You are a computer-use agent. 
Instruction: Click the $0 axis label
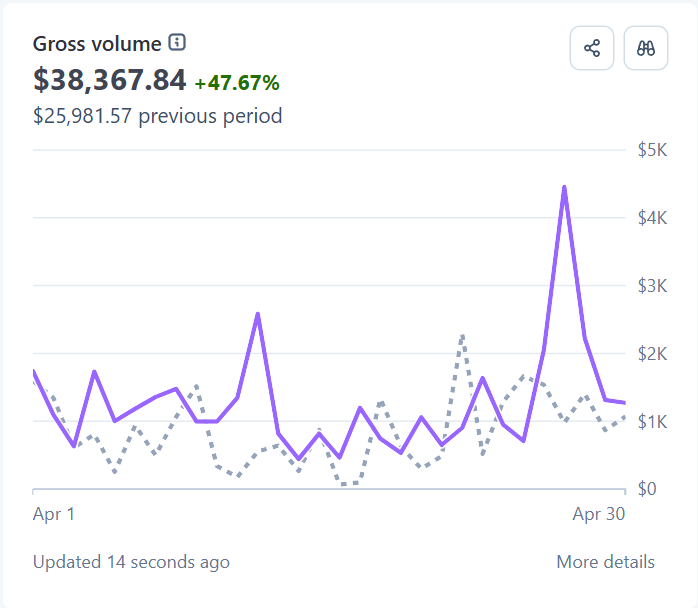(x=647, y=489)
